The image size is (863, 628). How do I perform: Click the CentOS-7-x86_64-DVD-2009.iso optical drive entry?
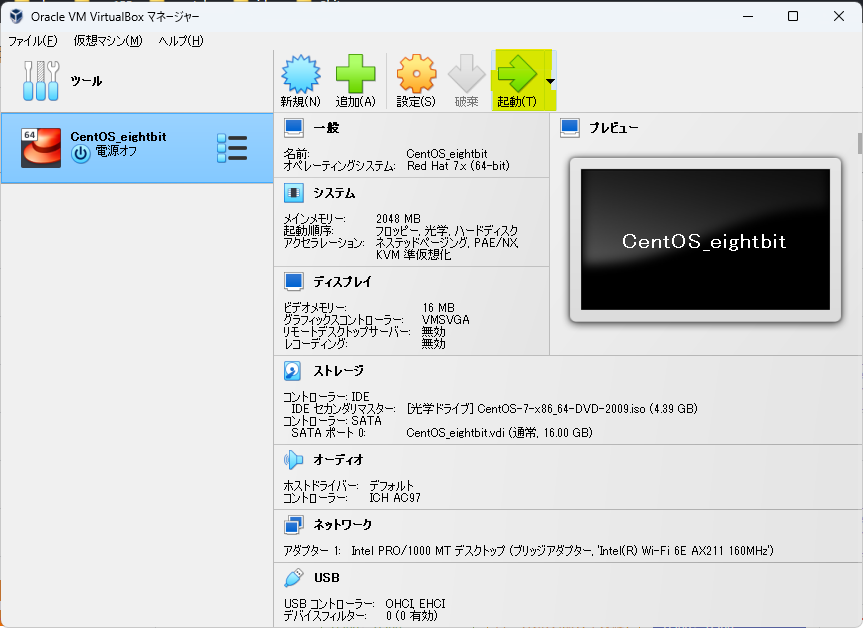point(552,409)
